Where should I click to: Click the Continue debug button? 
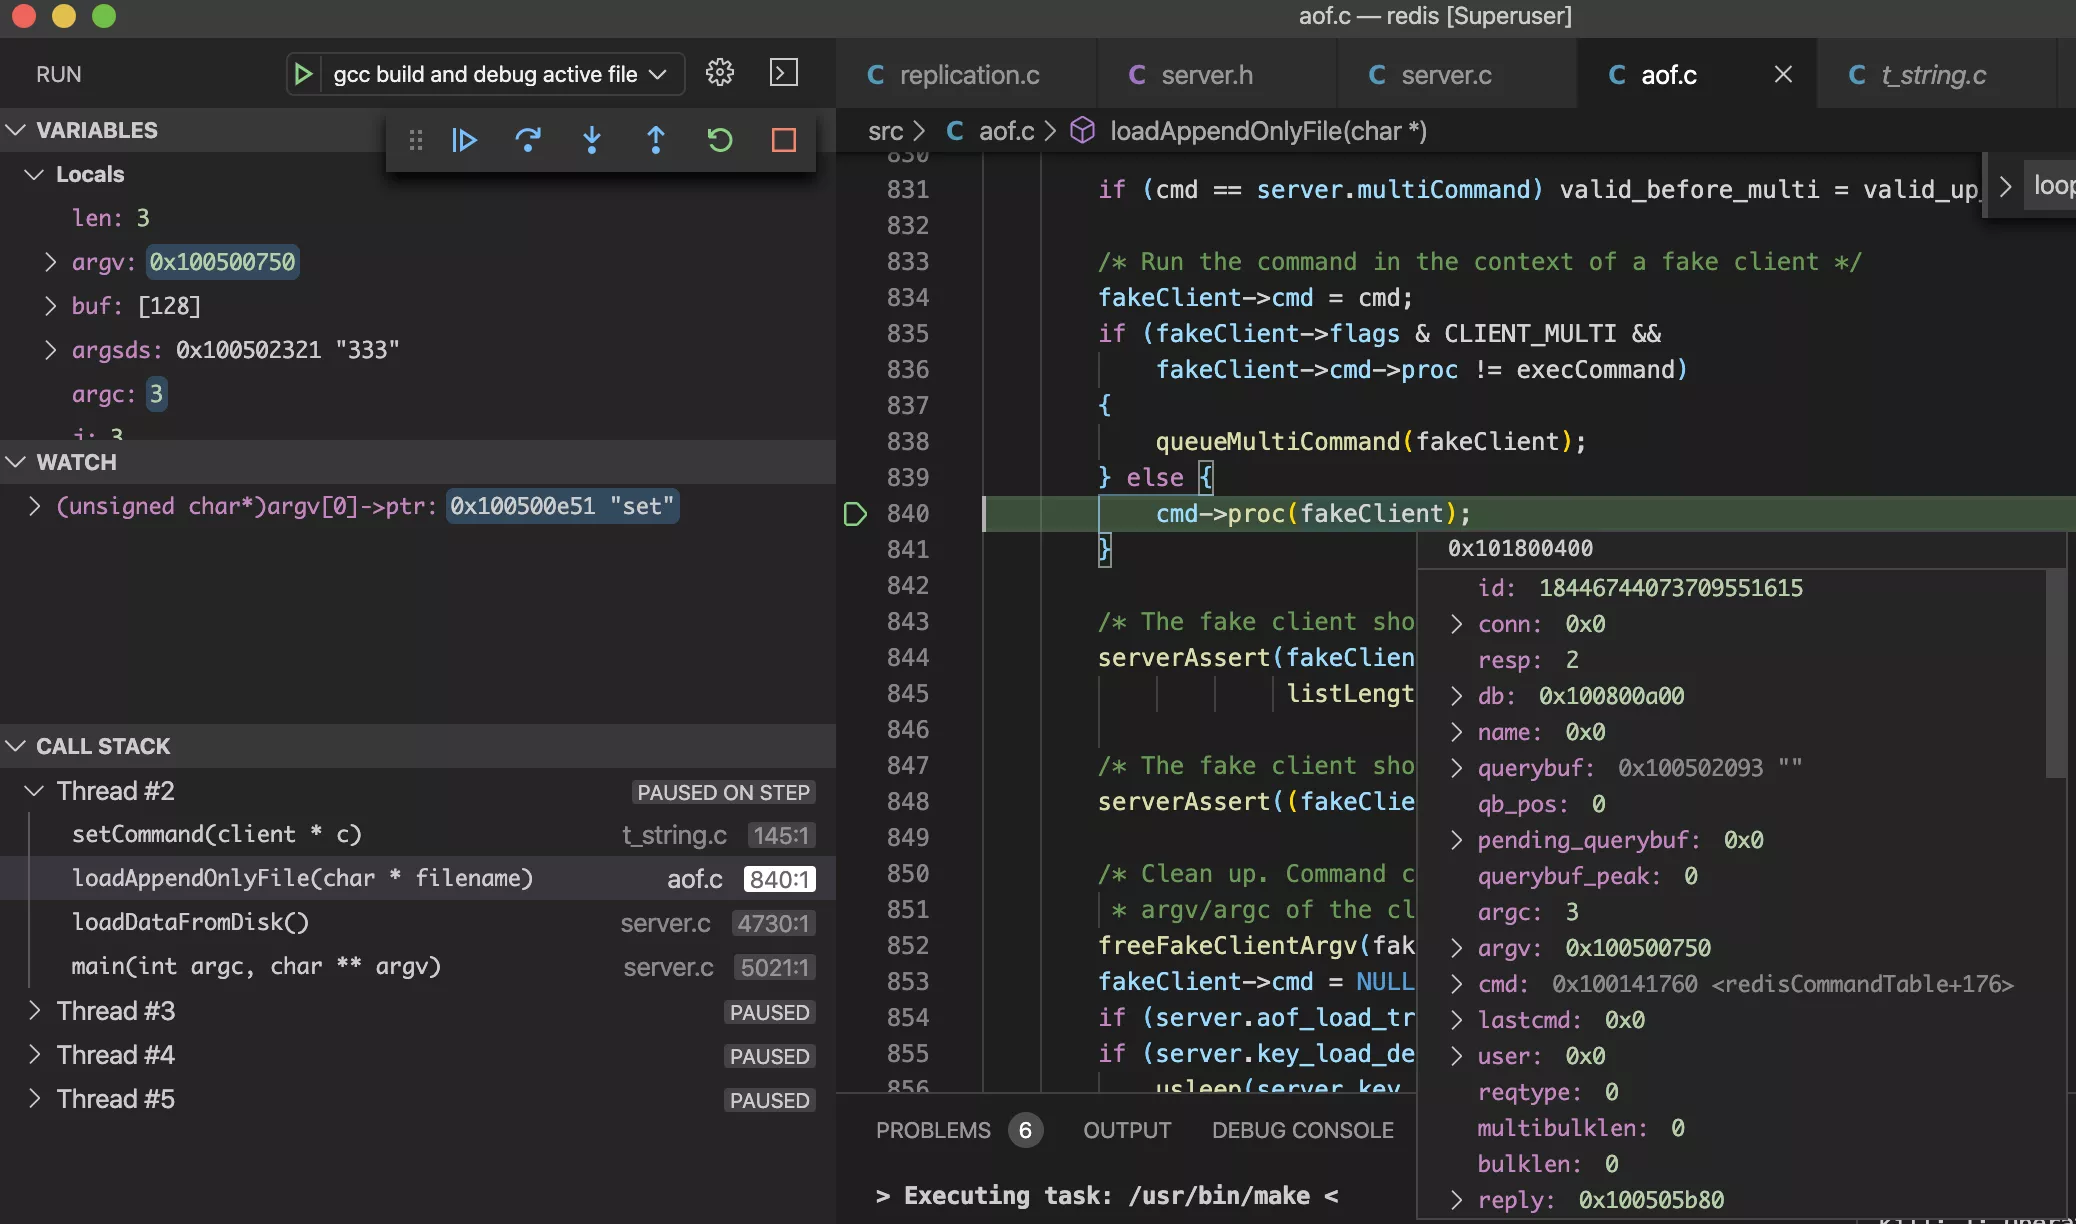coord(464,140)
